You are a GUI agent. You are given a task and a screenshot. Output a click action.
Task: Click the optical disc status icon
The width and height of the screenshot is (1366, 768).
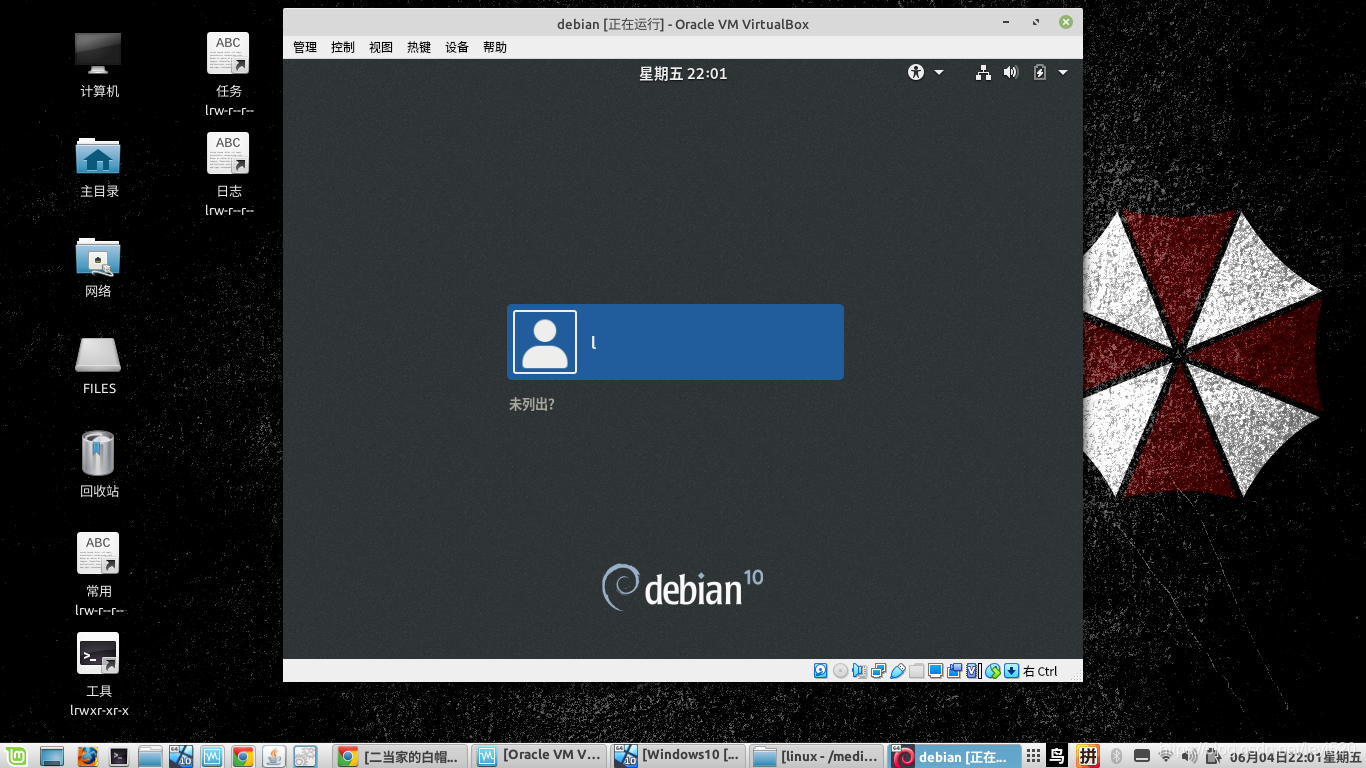841,671
